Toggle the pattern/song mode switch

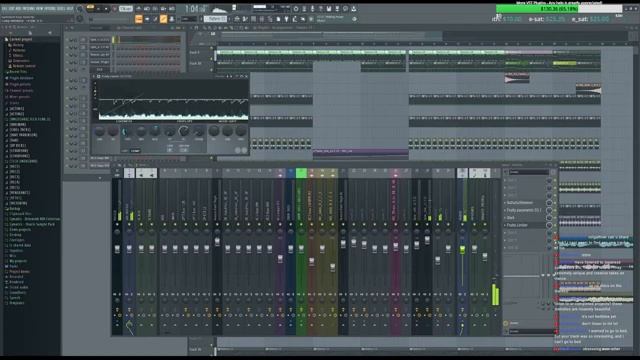(x=90, y=8)
